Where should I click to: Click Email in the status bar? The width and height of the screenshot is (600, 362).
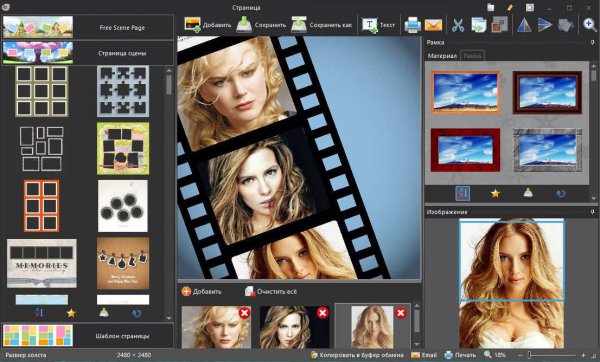[424, 355]
